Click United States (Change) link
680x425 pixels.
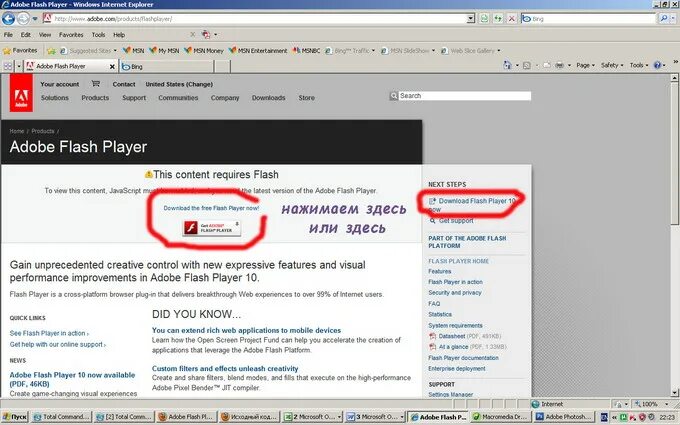point(179,84)
